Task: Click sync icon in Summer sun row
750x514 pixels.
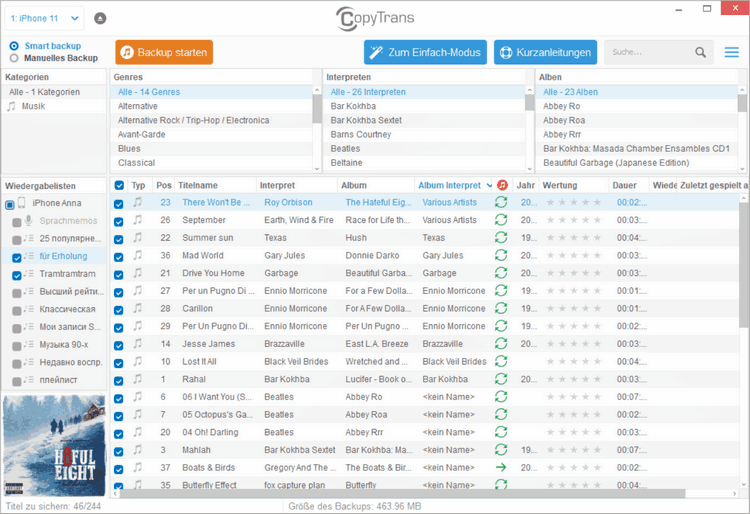Action: (501, 238)
